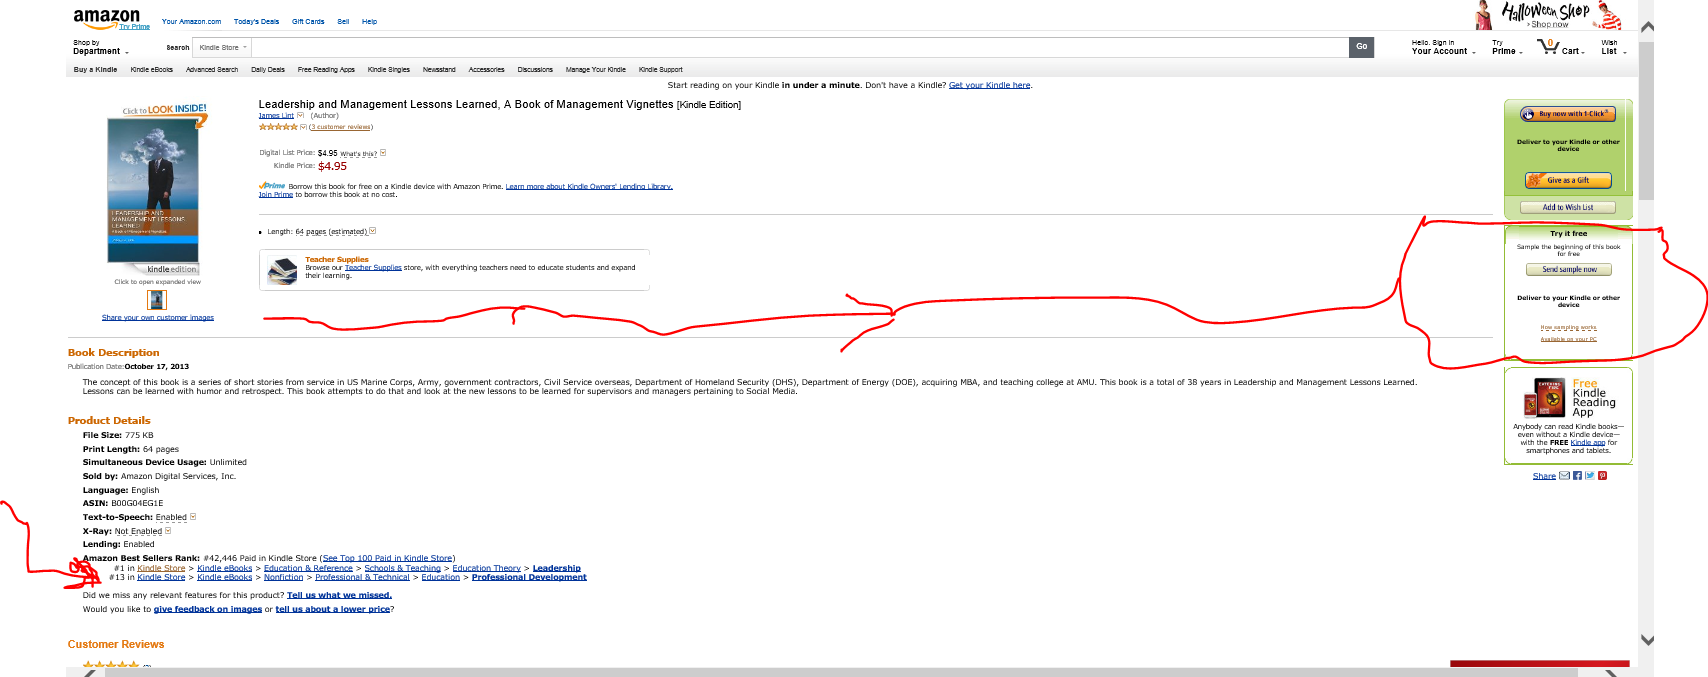
Task: Open Wish List dropdown
Action: click(1613, 47)
